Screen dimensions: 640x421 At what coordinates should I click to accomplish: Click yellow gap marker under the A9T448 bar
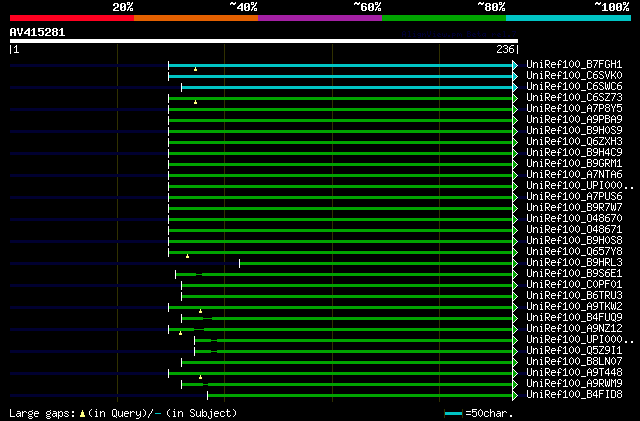(x=200, y=377)
